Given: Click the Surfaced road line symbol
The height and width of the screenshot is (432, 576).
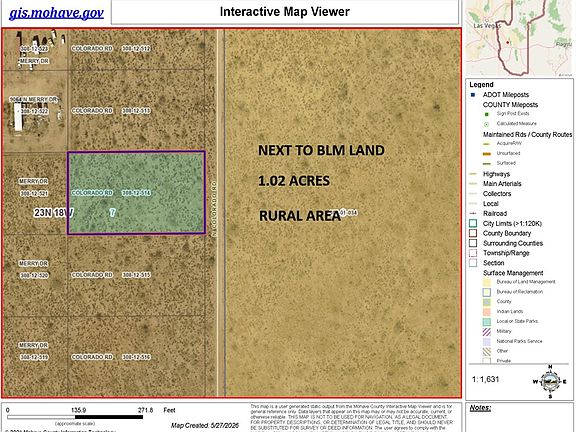Looking at the screenshot, I should [487, 163].
